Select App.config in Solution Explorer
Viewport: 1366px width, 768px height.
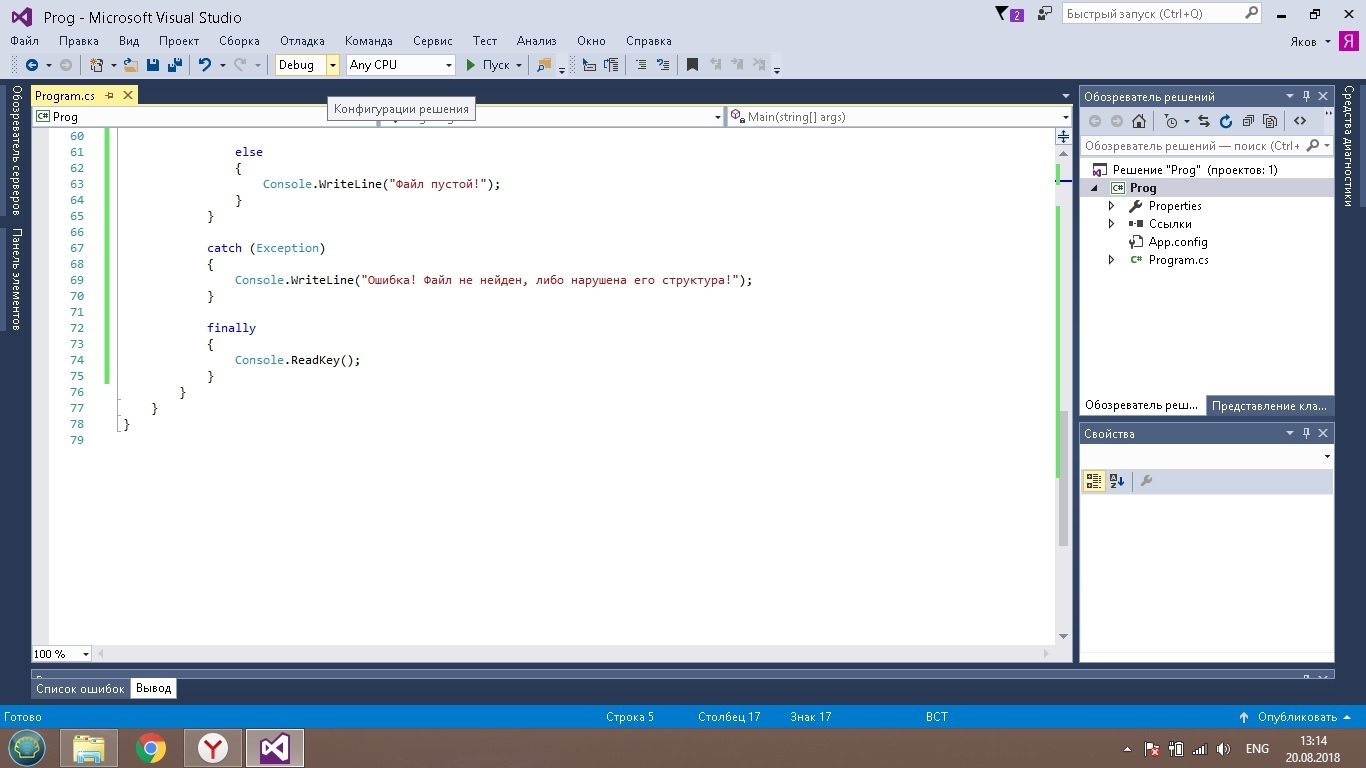coord(1178,242)
